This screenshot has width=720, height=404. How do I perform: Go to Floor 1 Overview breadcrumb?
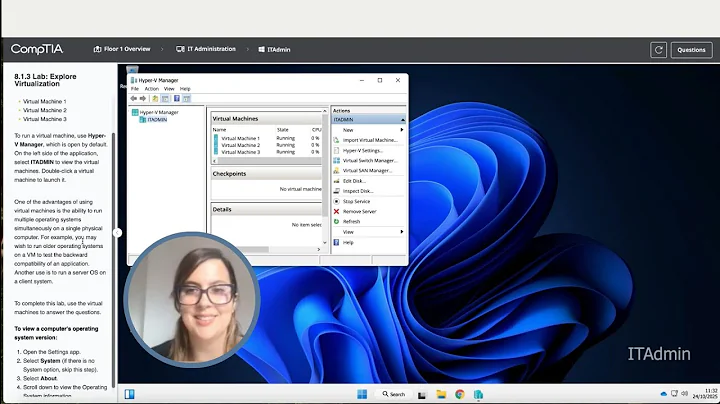122,49
